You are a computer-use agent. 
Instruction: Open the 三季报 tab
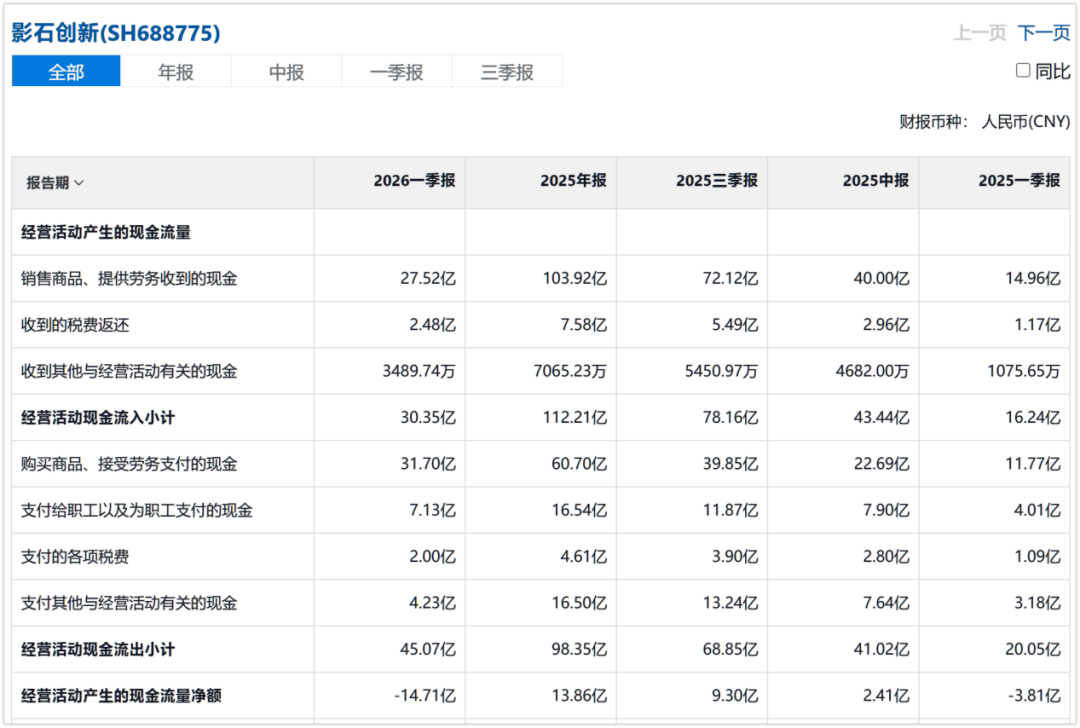pos(507,72)
